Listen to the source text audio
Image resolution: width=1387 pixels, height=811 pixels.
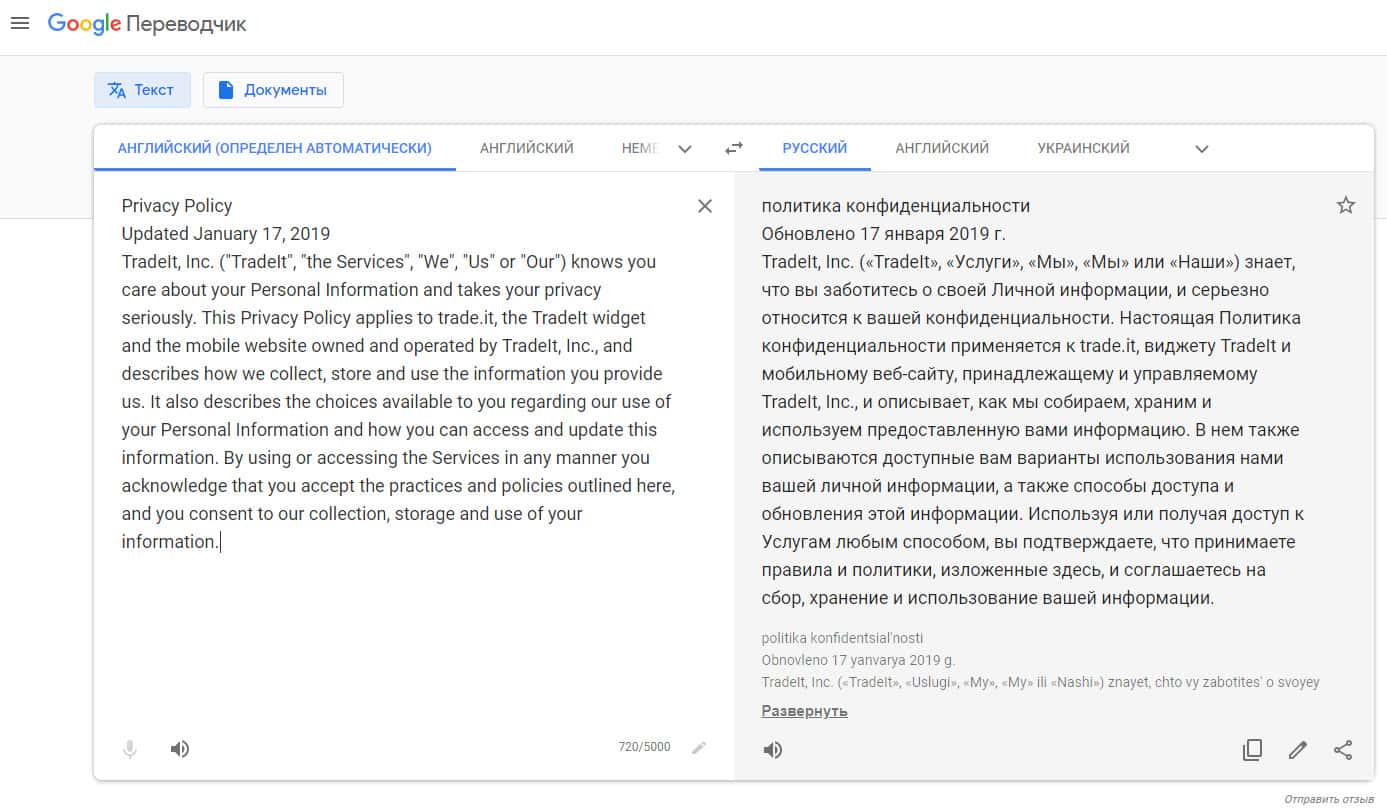180,749
